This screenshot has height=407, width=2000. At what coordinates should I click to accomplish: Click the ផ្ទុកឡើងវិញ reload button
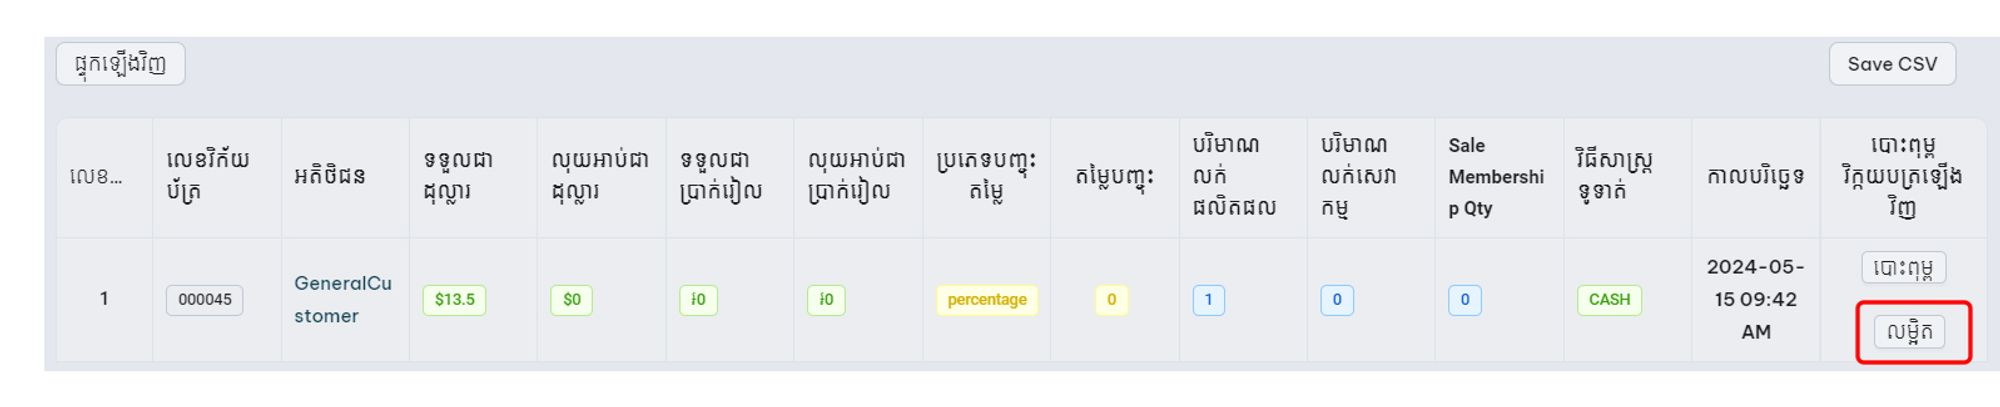point(120,64)
